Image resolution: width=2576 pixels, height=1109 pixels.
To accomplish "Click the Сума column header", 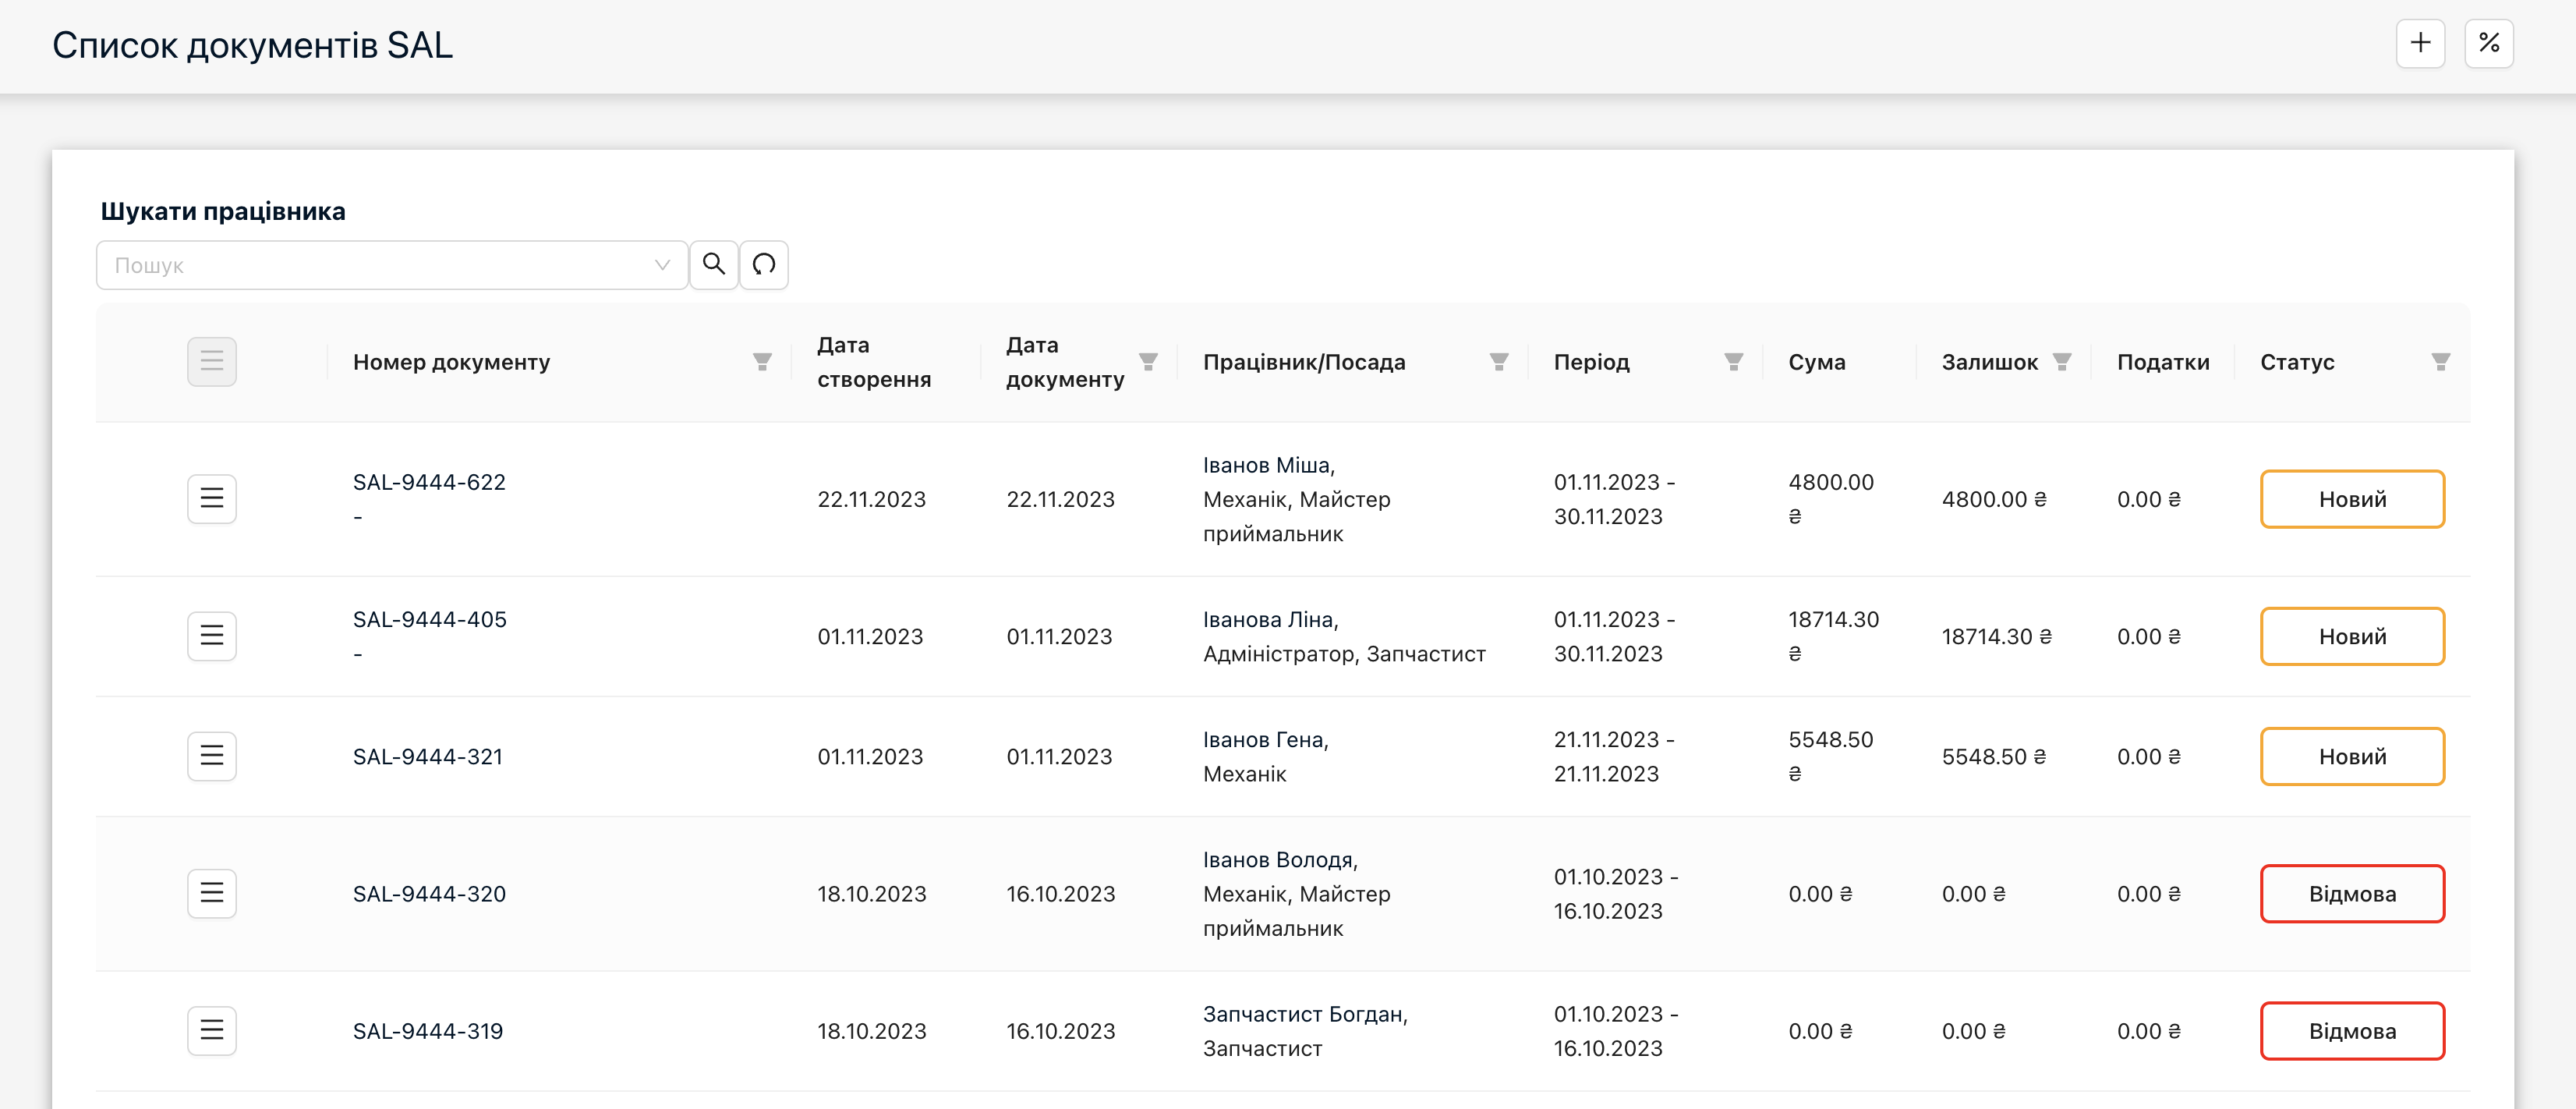I will [1816, 362].
